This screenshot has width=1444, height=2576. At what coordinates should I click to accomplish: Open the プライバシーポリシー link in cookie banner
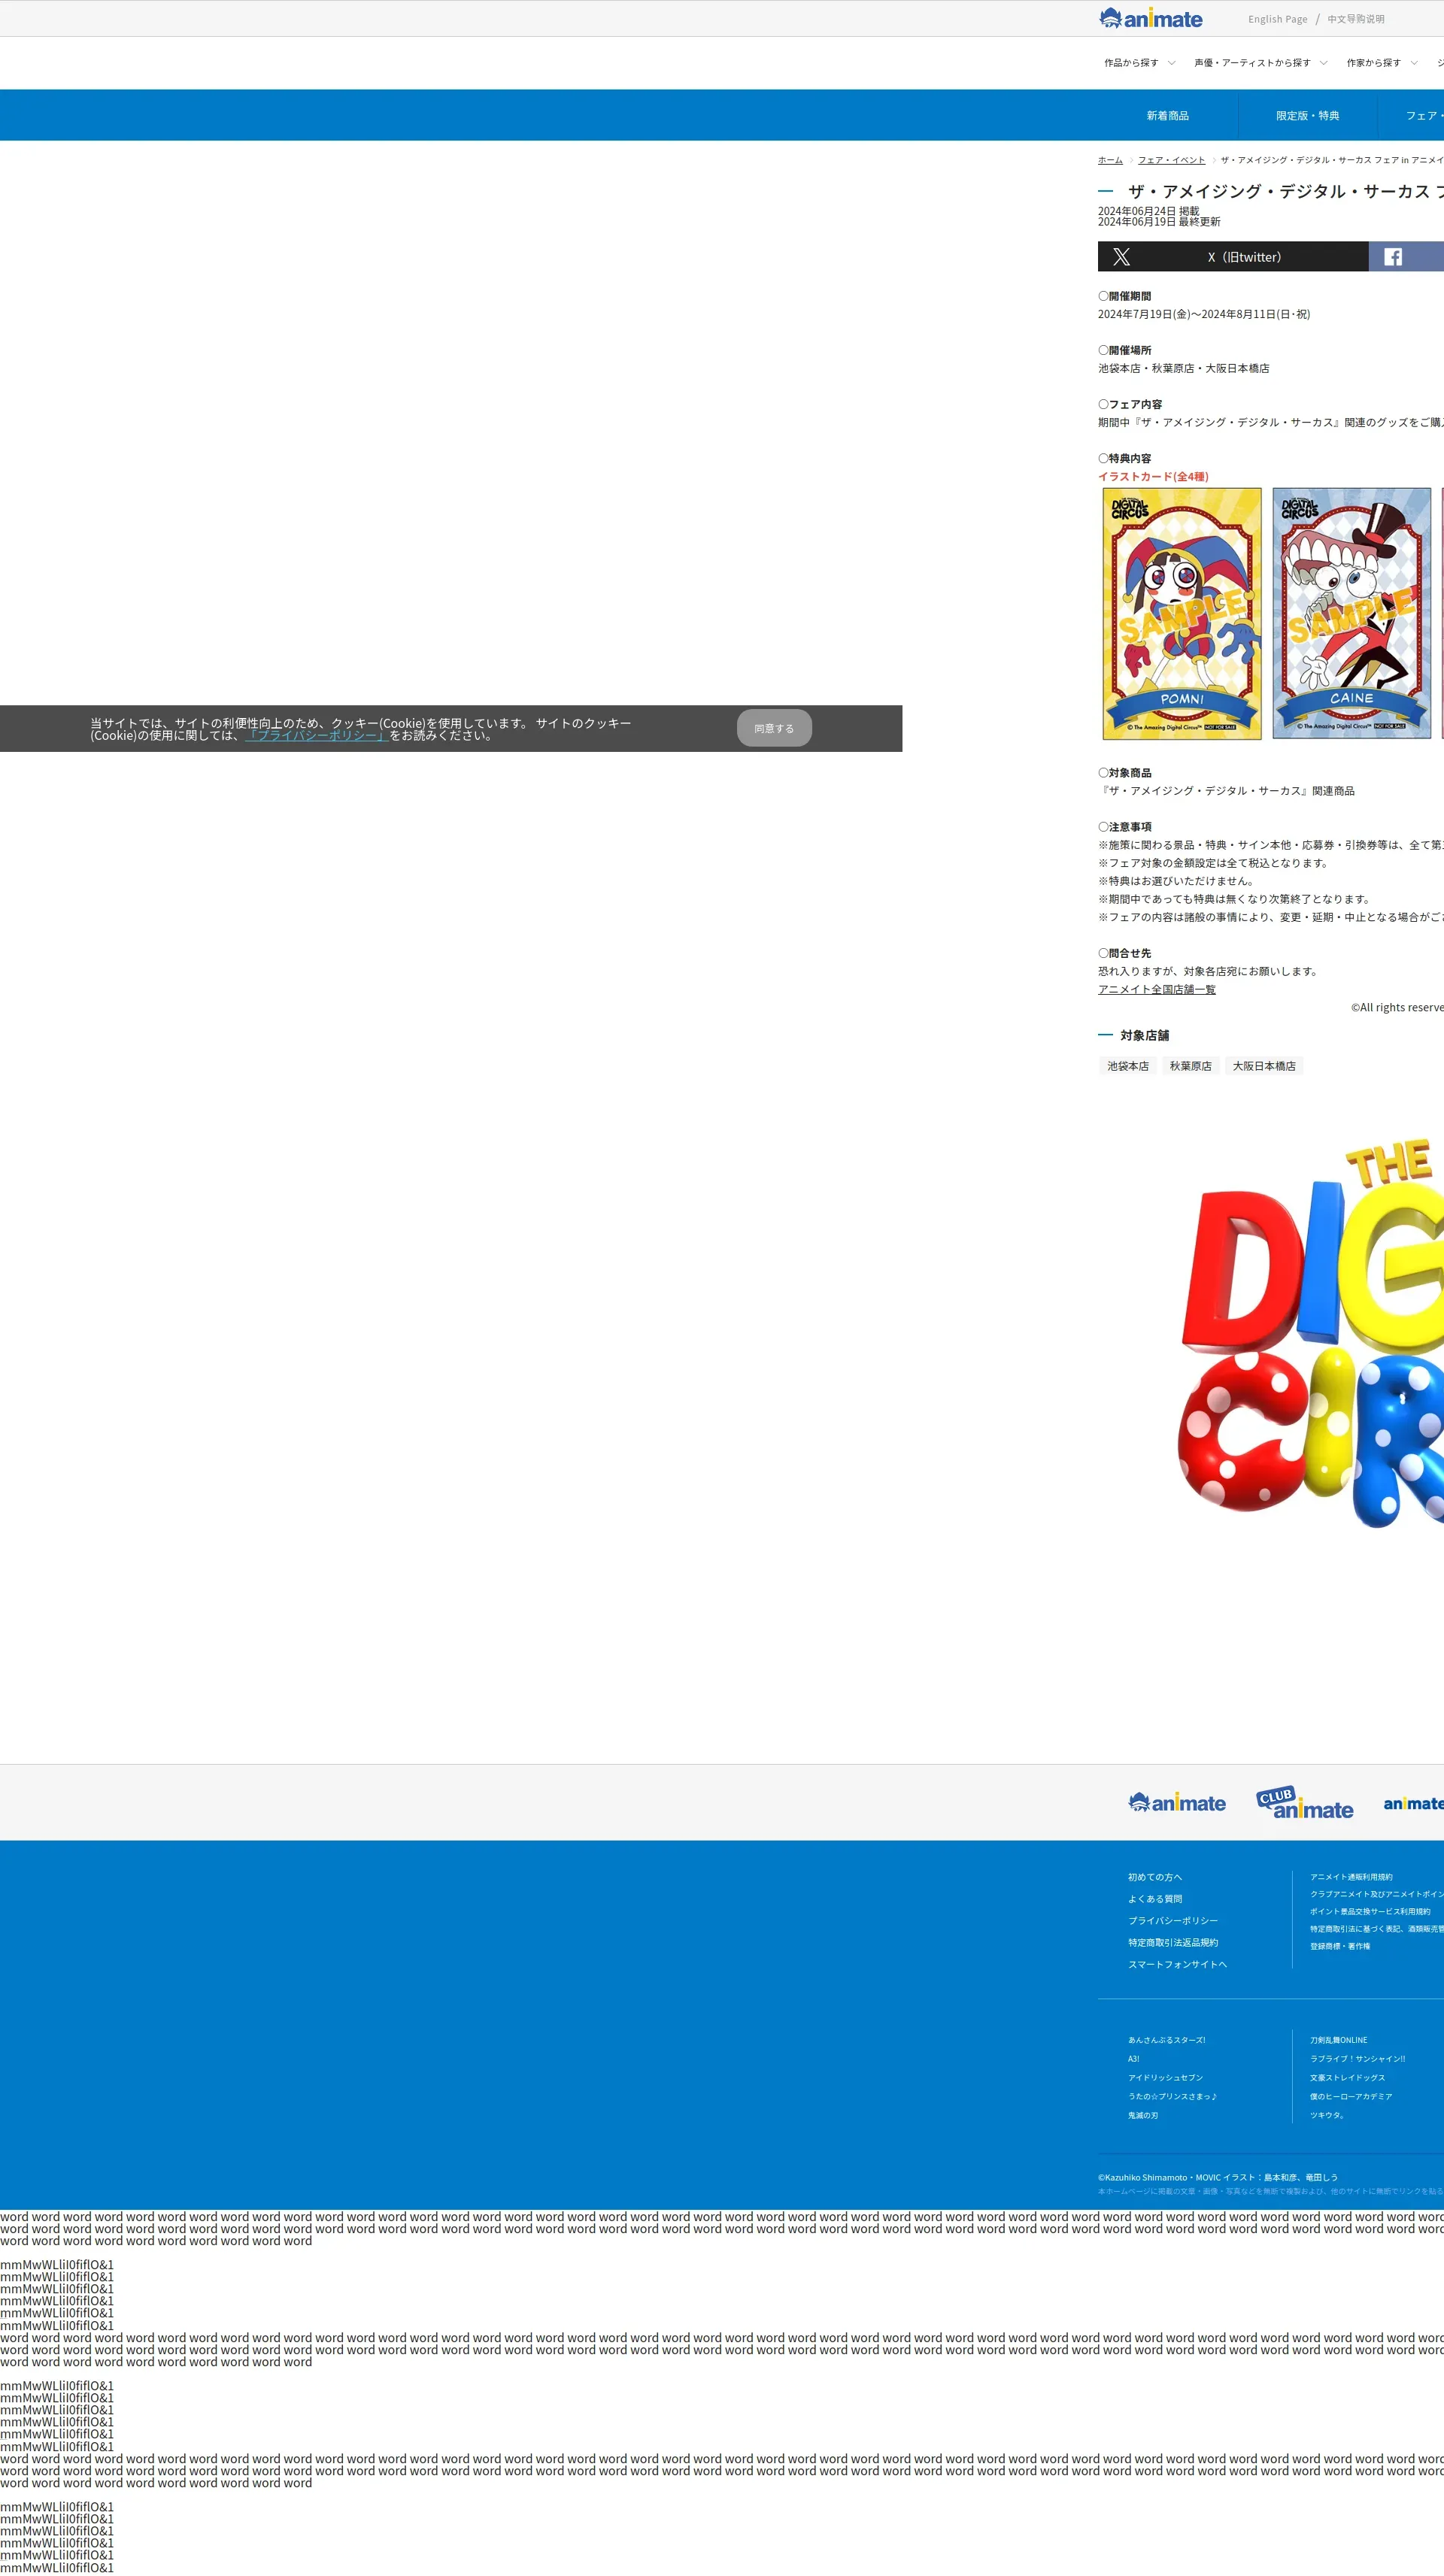click(x=316, y=735)
